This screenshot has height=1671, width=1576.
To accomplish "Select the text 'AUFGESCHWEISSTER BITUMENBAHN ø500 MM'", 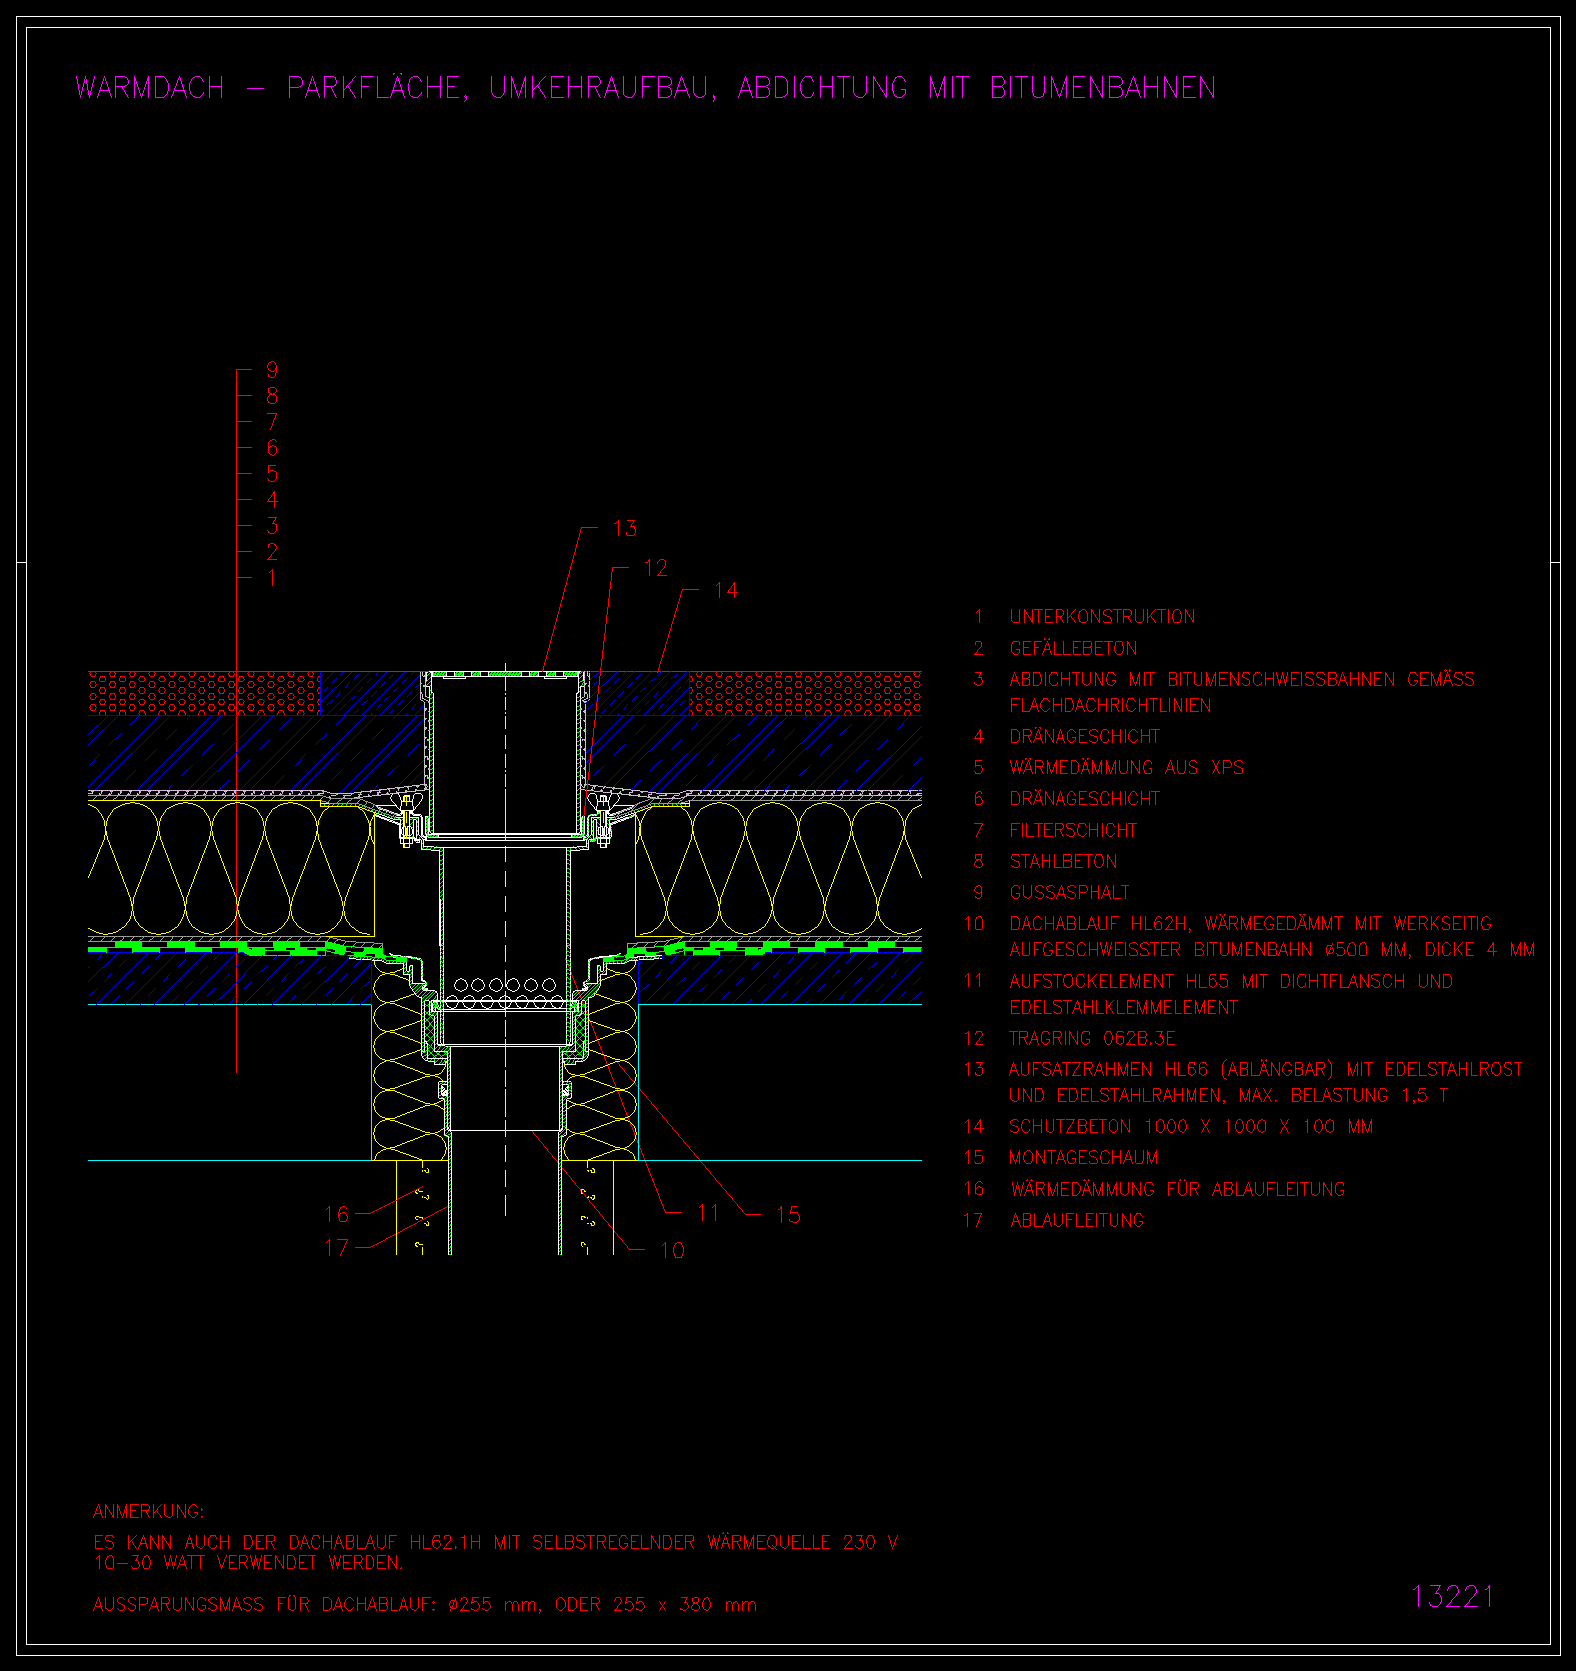I will [x=1208, y=949].
